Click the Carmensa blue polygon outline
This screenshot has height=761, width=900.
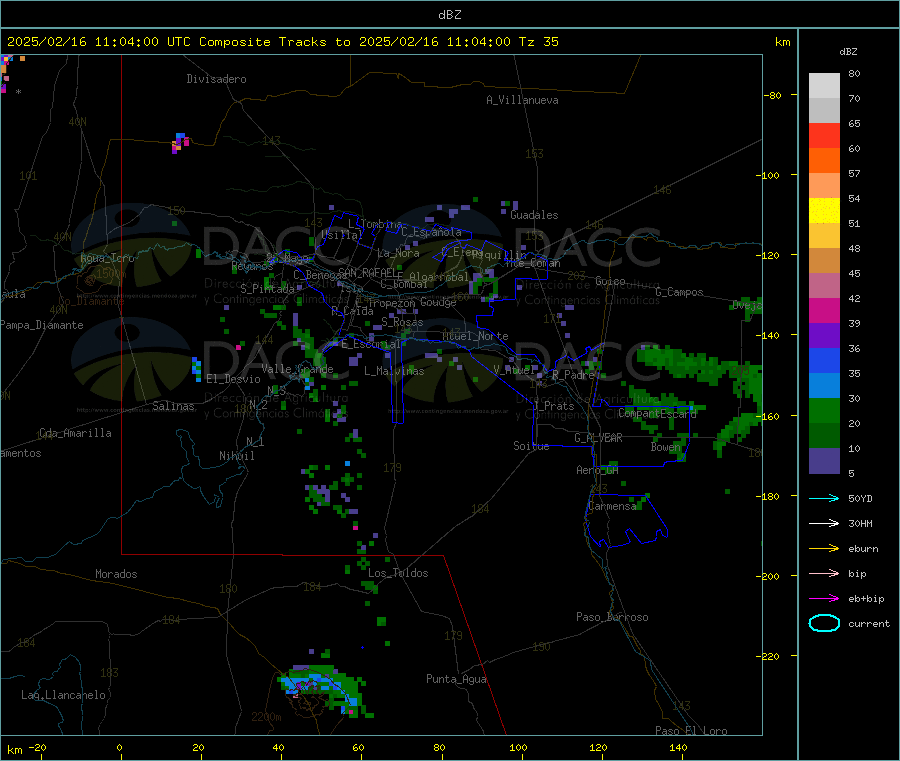626,521
